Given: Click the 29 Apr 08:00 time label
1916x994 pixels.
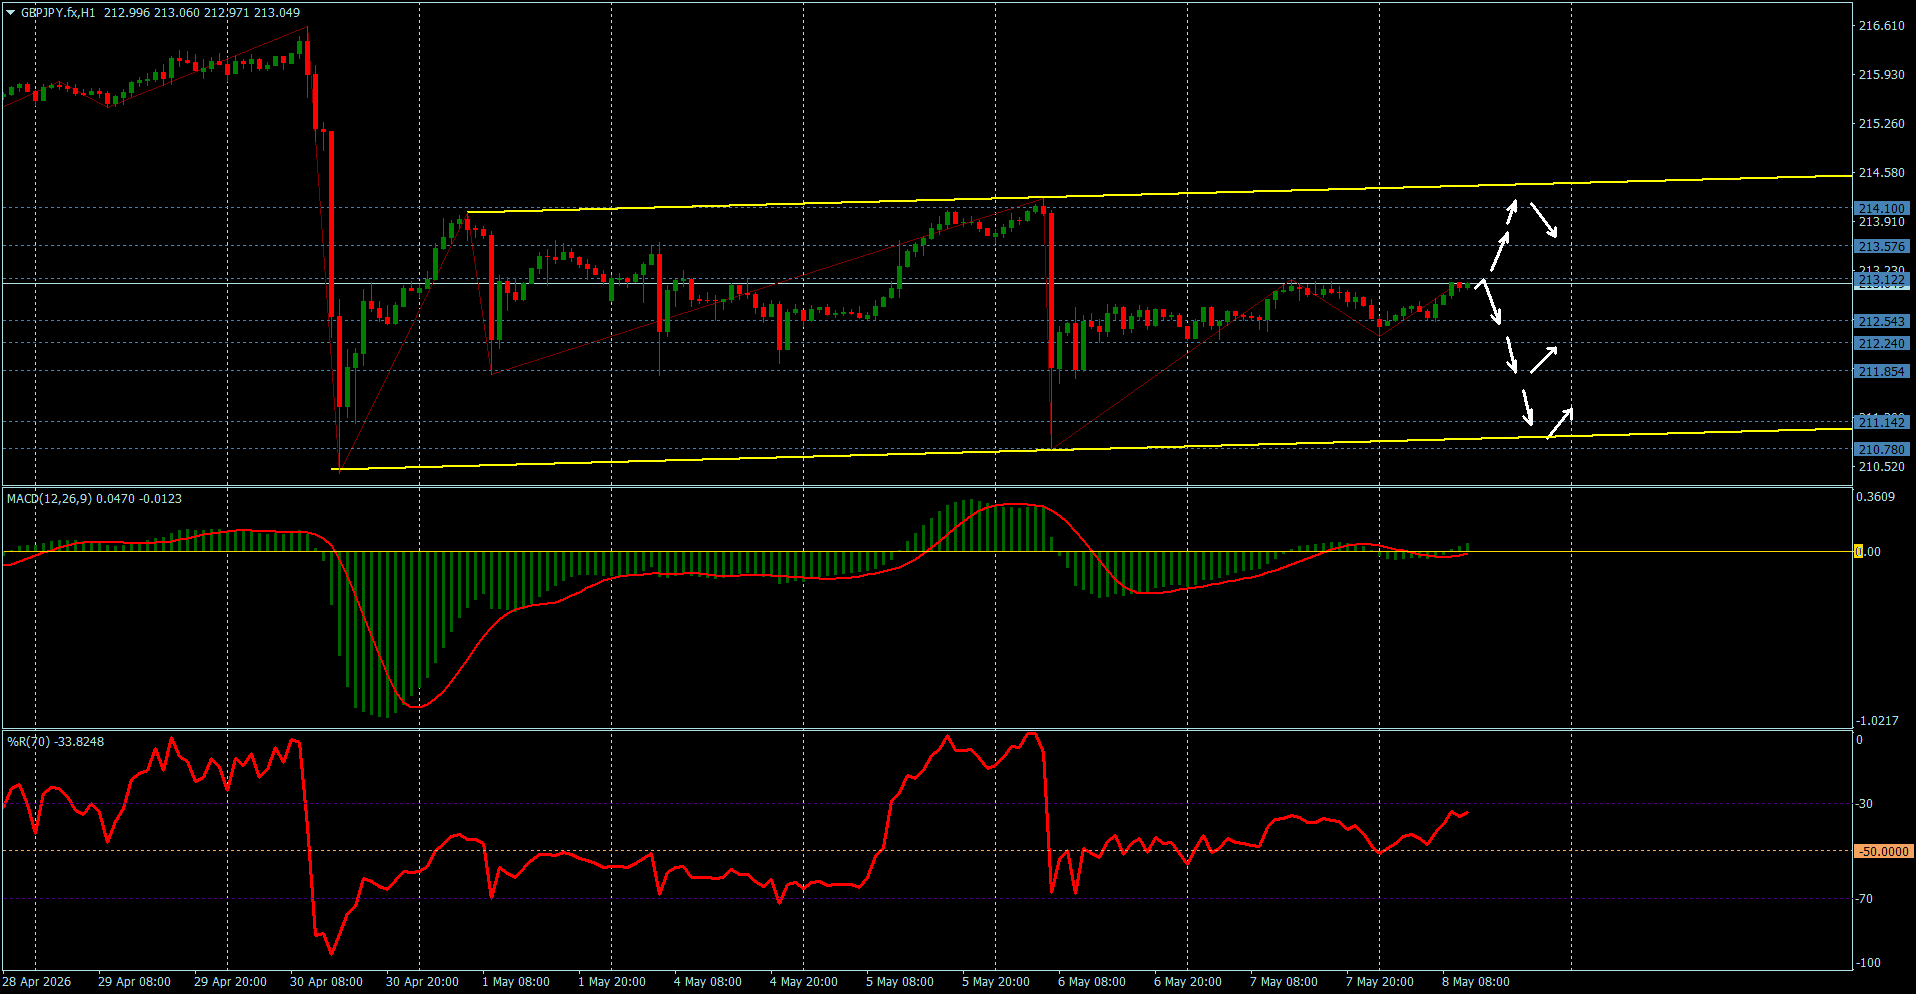Looking at the screenshot, I should [x=134, y=982].
